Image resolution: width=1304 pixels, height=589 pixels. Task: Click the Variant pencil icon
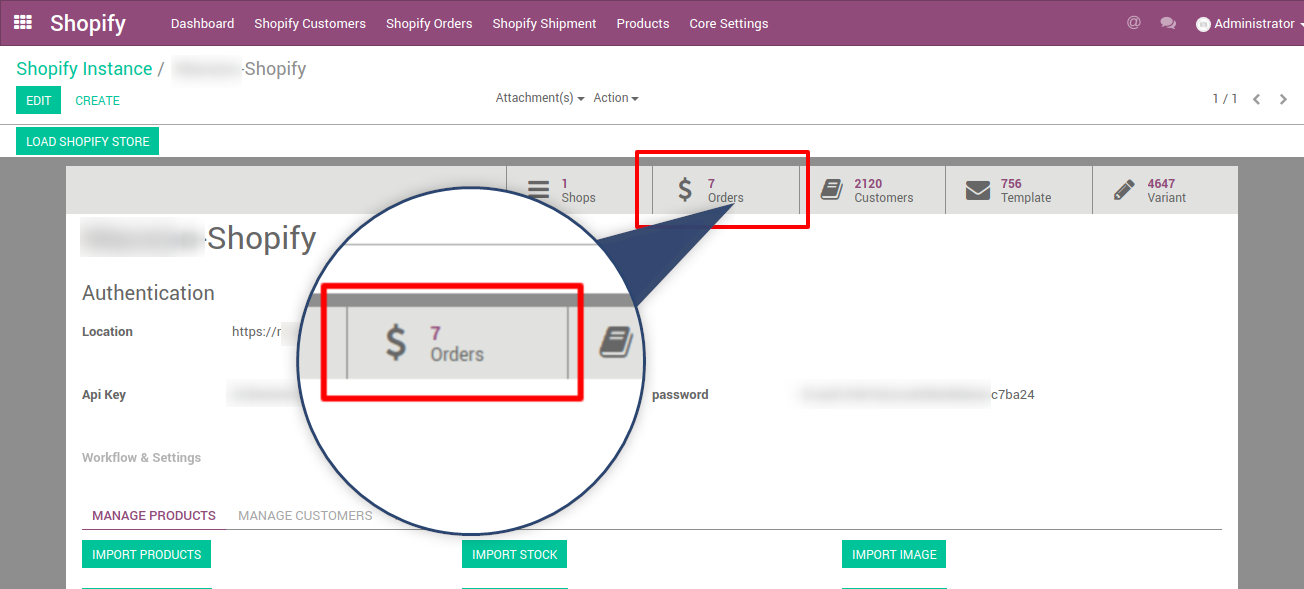(1124, 190)
